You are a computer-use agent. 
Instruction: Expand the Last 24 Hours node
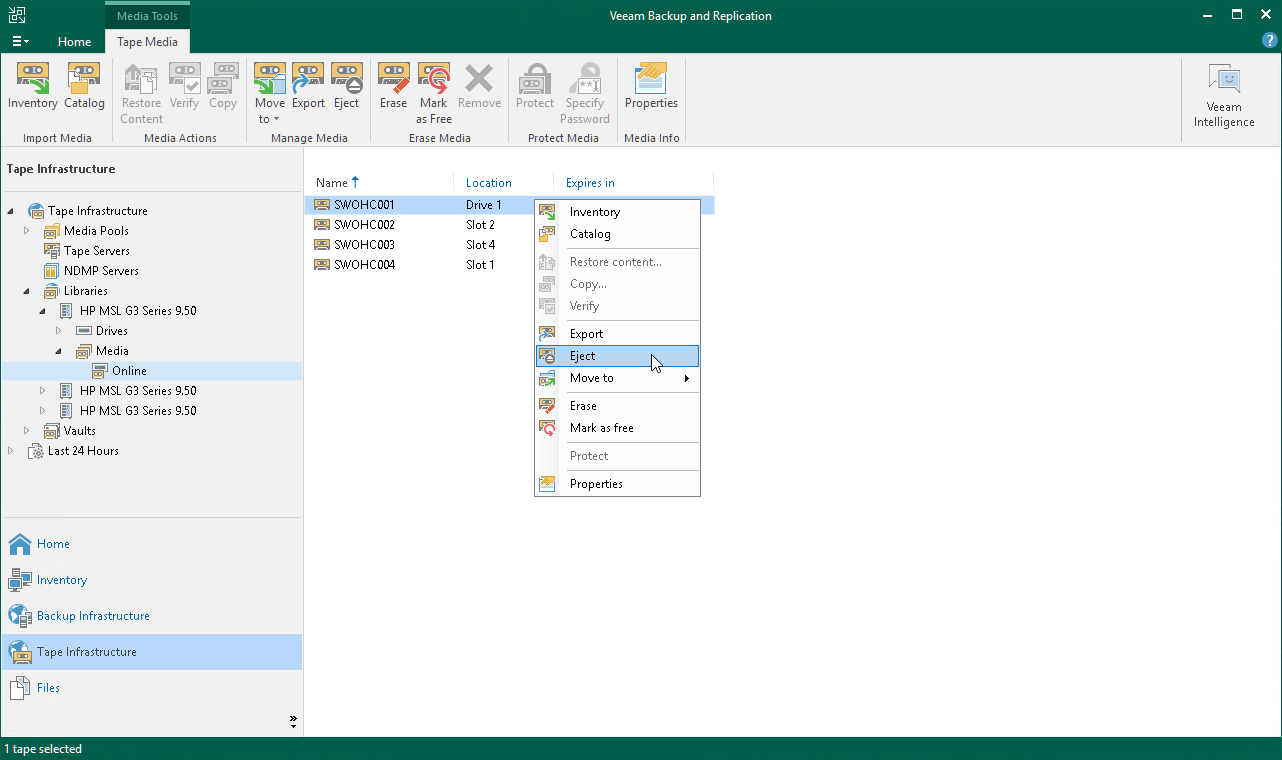(12, 451)
